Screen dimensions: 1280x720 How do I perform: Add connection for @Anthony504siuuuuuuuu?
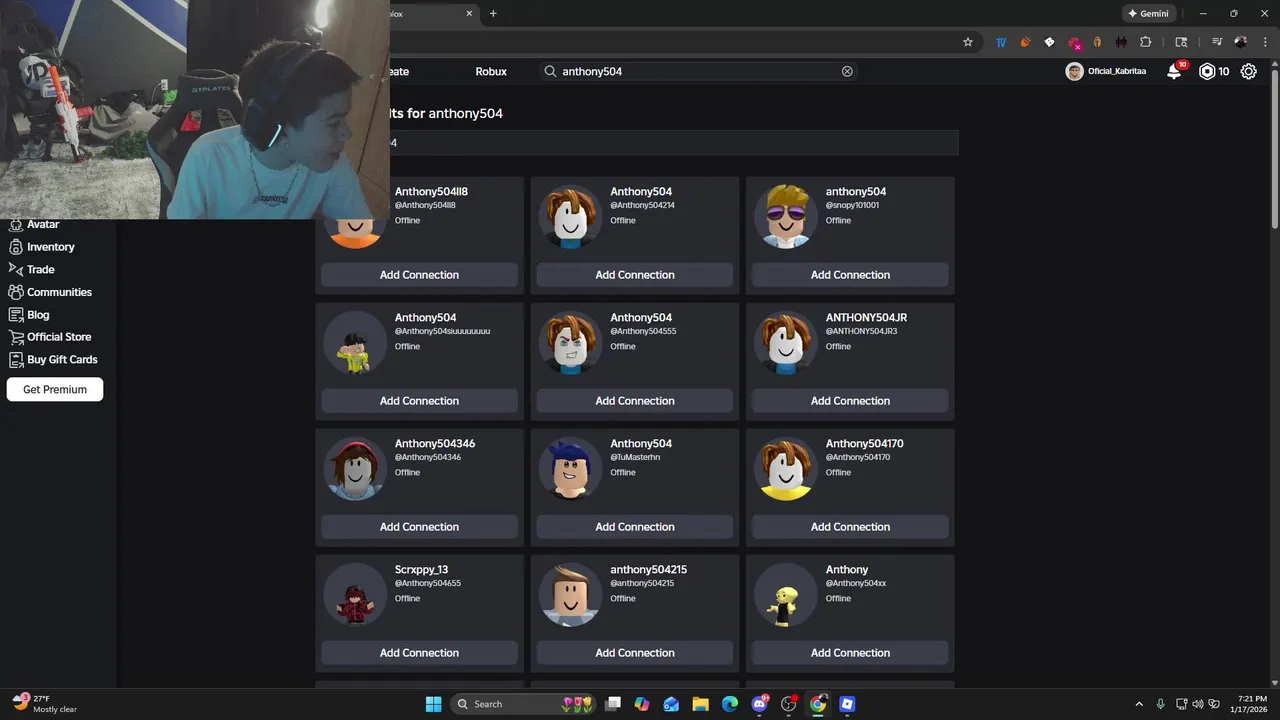pos(419,401)
